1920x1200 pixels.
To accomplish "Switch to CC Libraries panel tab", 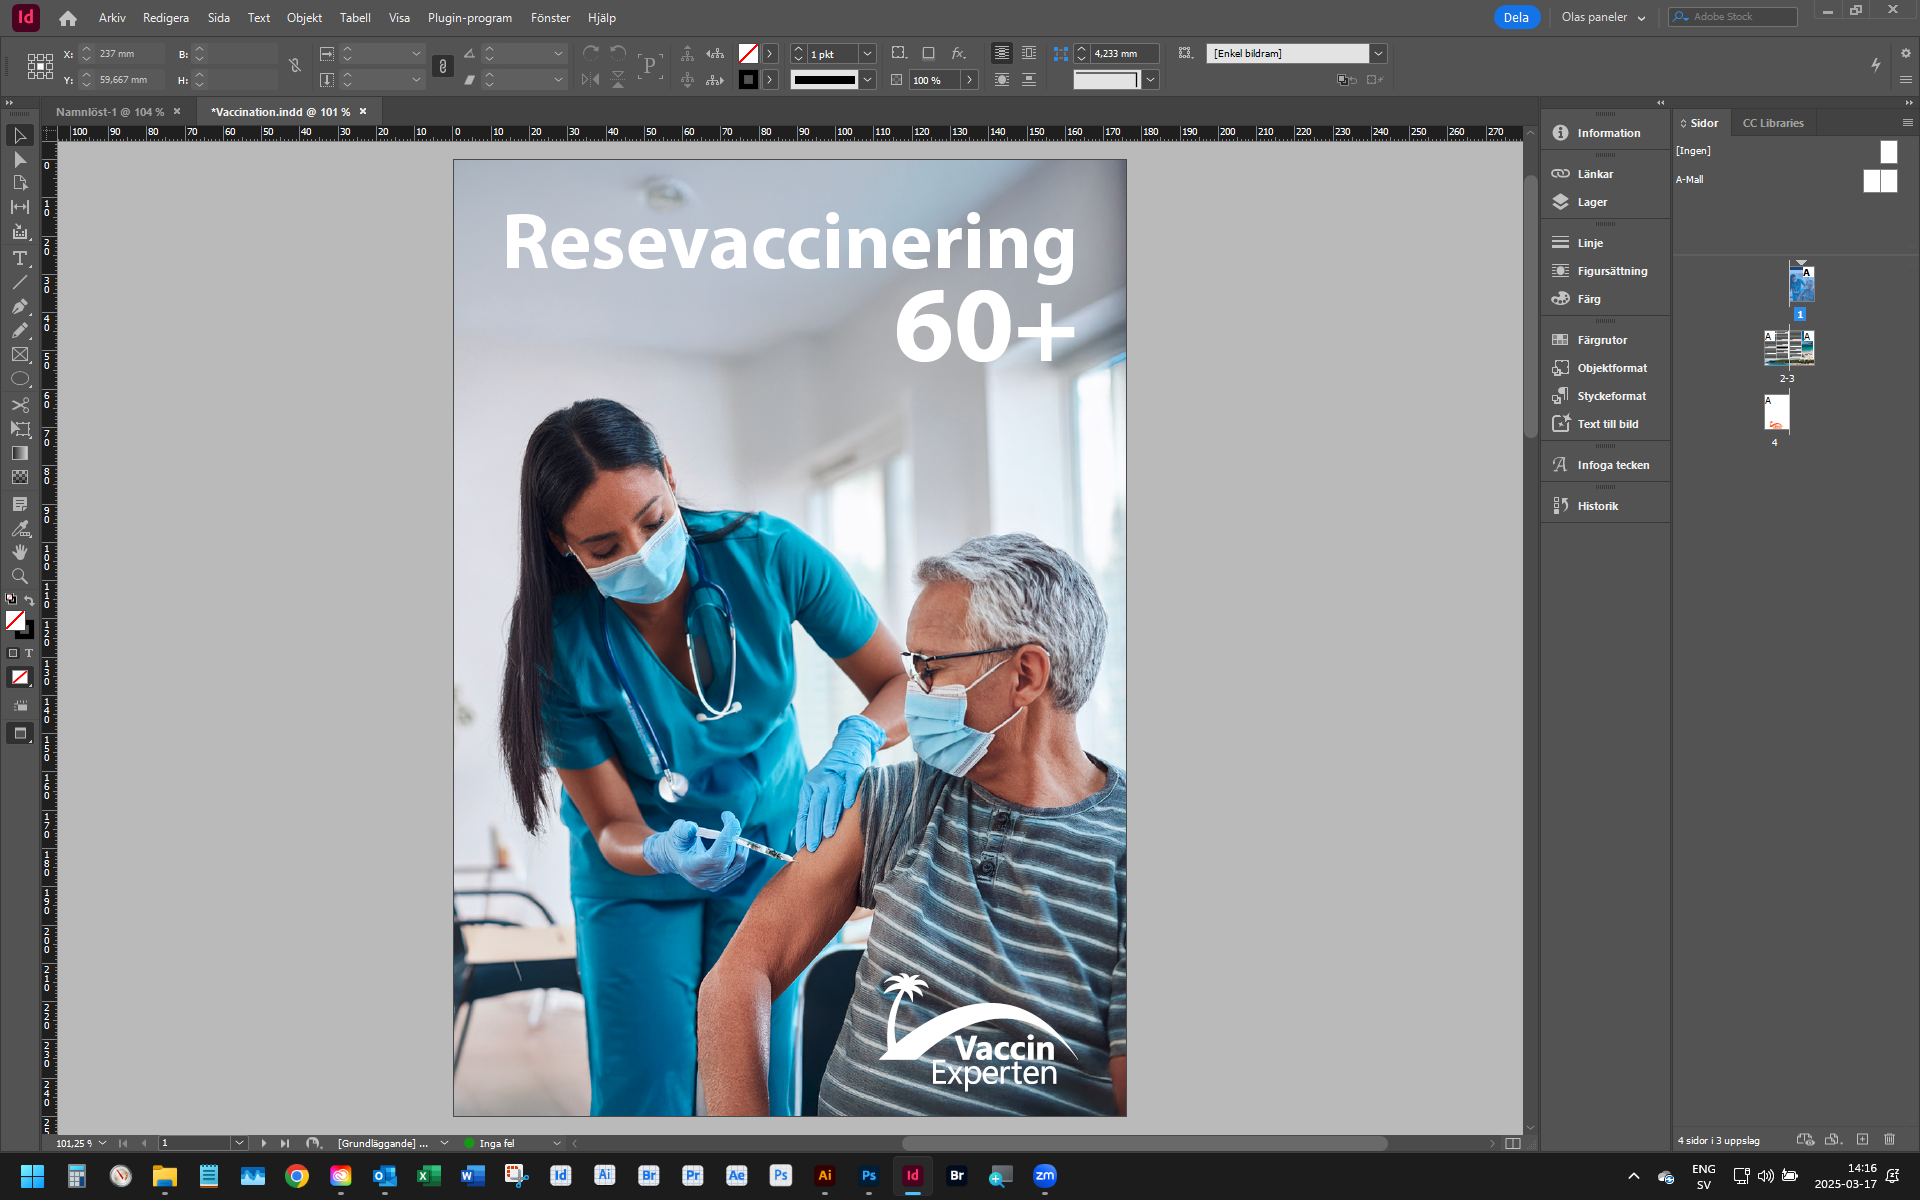I will [x=1772, y=123].
